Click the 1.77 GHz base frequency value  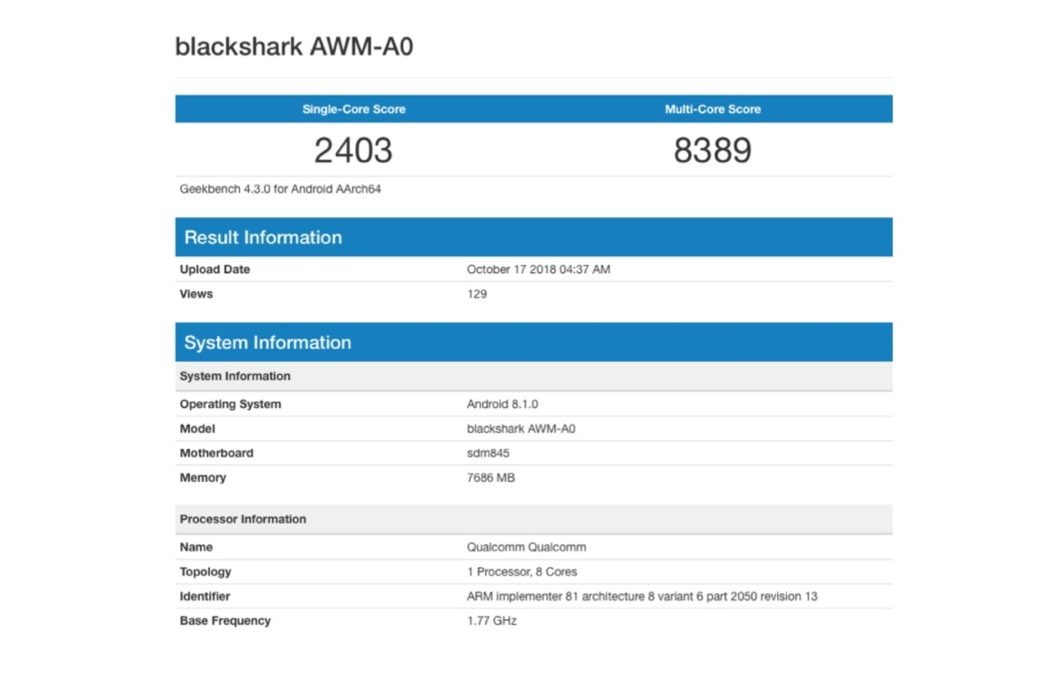coord(491,621)
